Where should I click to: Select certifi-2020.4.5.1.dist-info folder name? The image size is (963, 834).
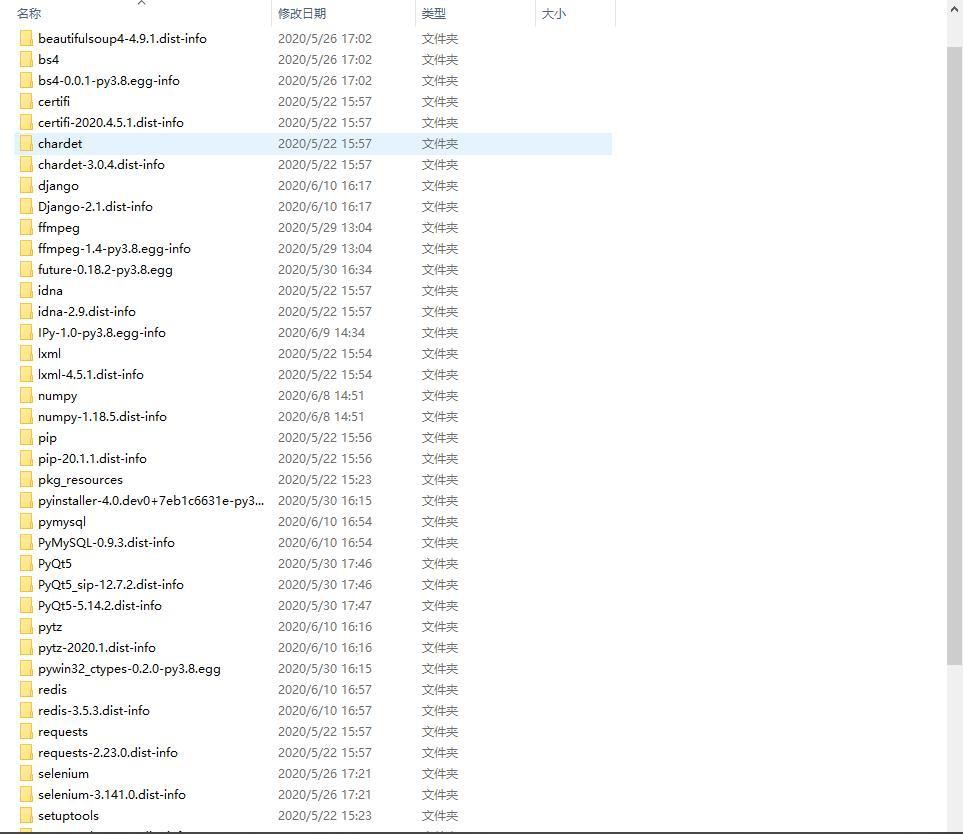111,122
